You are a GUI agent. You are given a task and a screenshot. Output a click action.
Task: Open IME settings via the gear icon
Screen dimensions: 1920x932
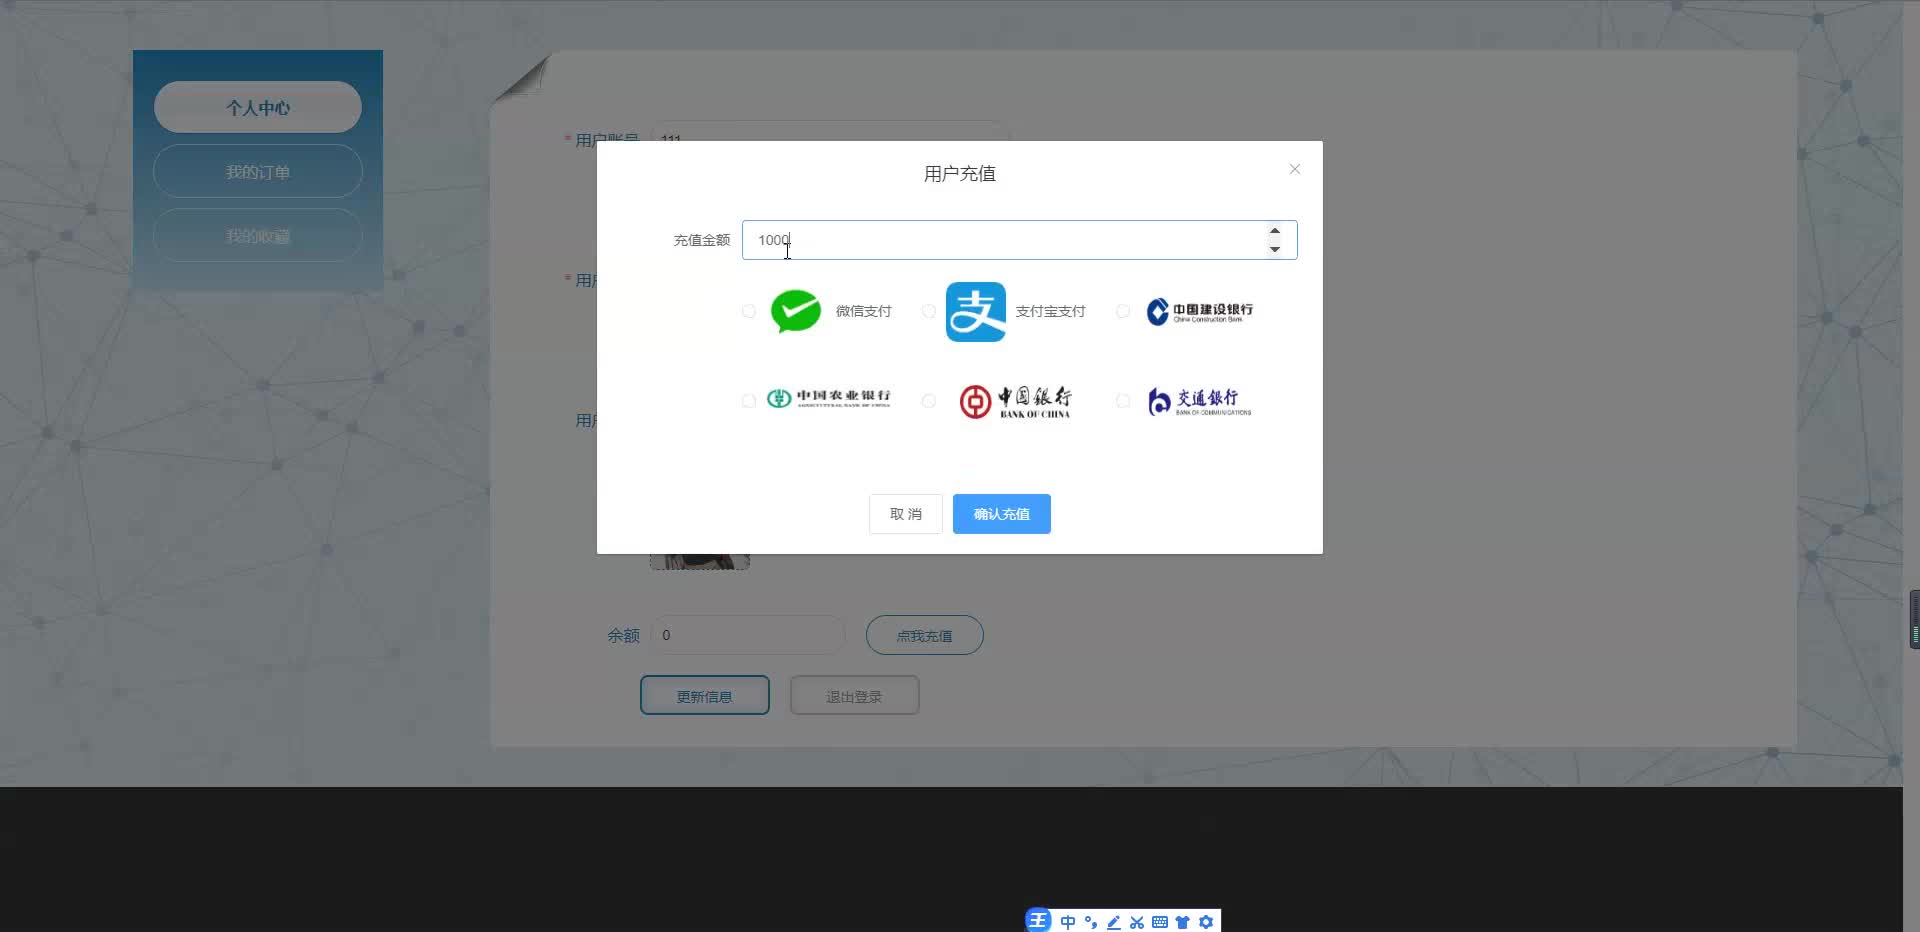click(1207, 922)
